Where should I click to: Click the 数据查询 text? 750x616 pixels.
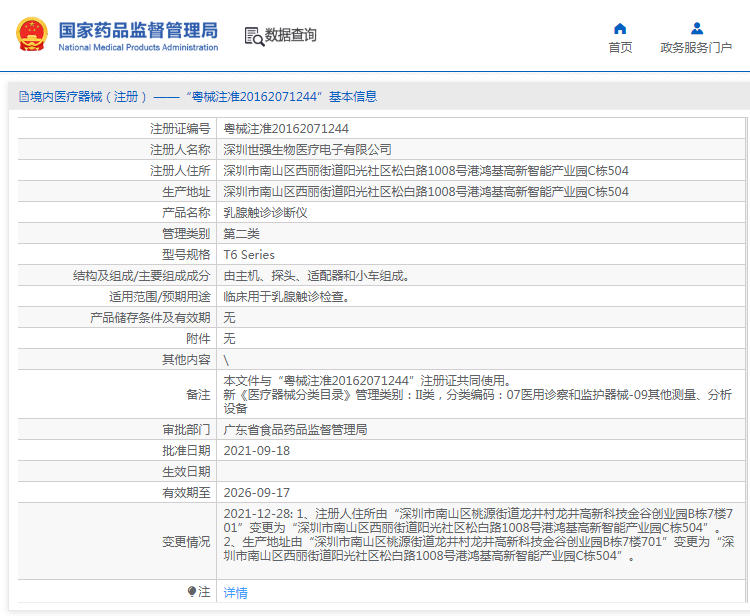point(290,35)
